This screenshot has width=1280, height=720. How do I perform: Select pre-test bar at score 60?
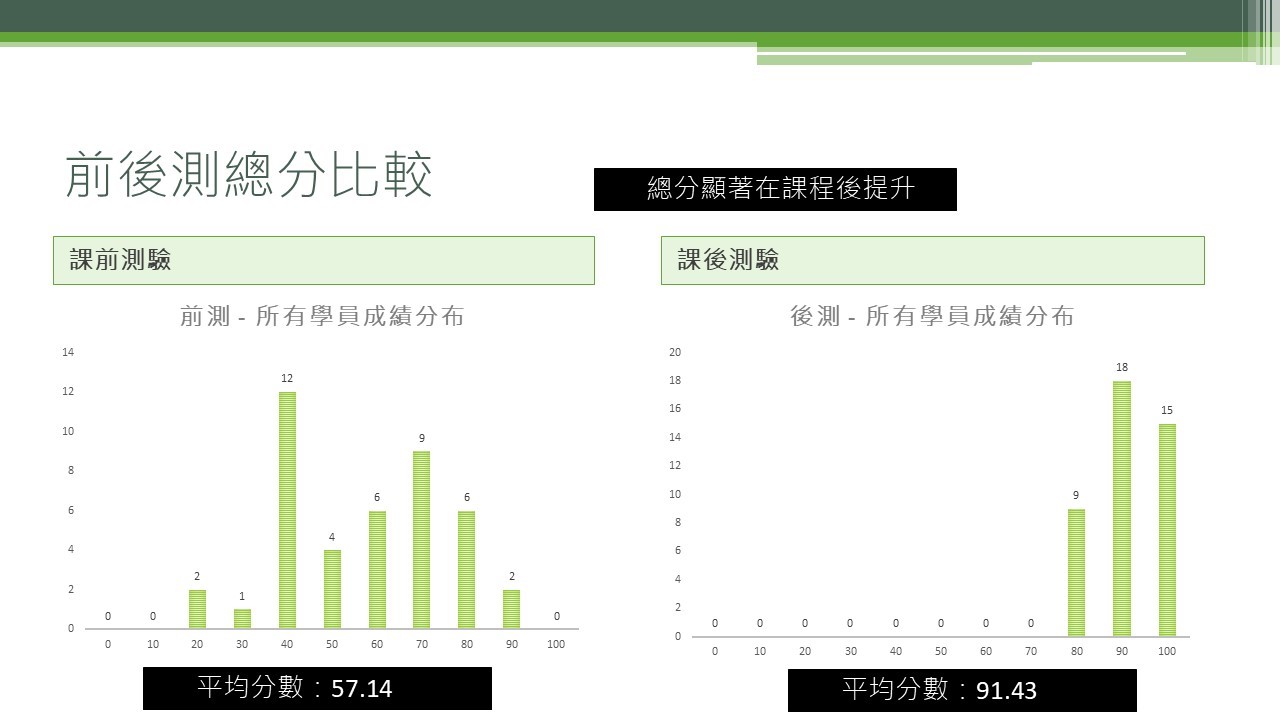click(x=377, y=570)
